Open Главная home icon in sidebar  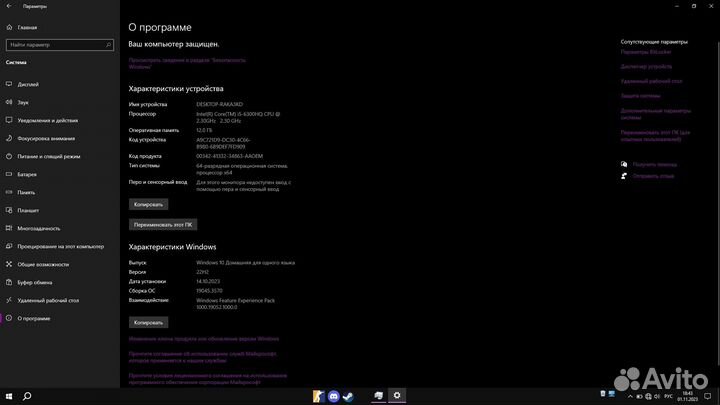click(x=9, y=28)
